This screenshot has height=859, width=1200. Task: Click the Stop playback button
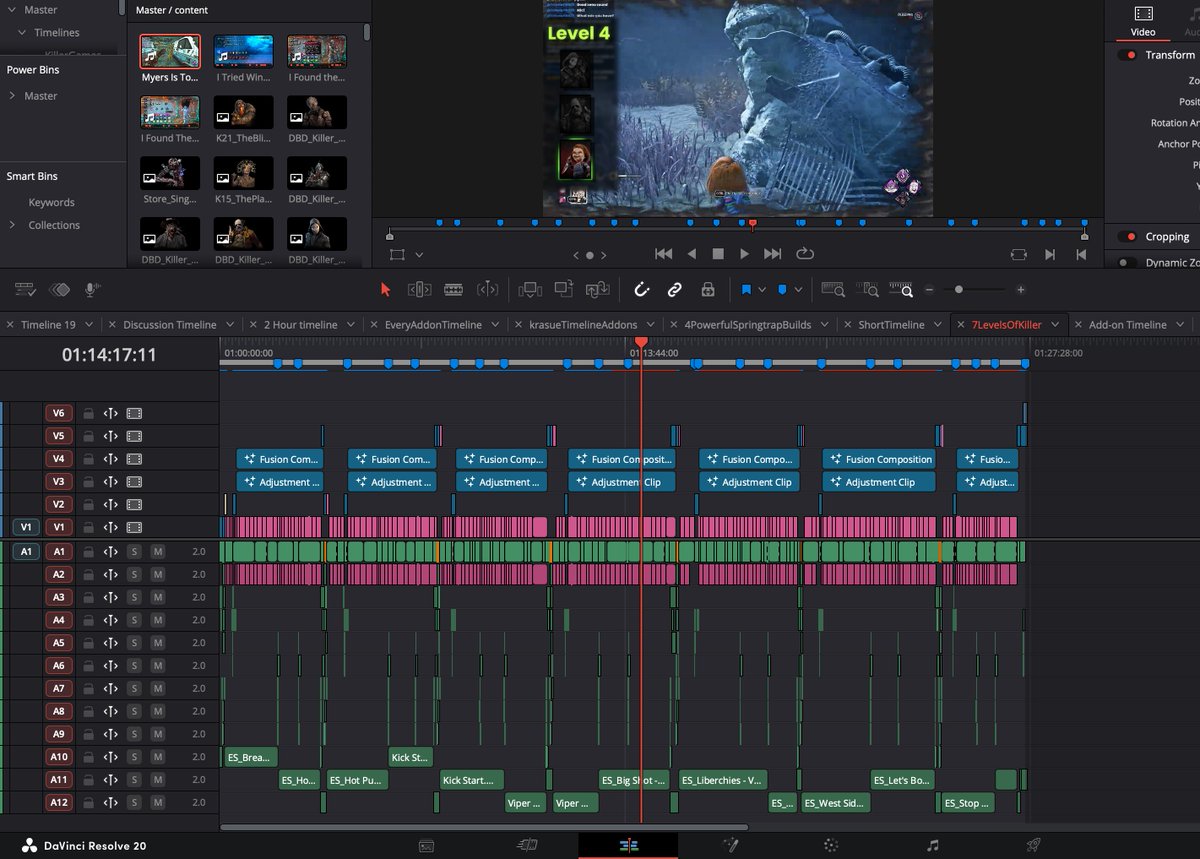coord(717,255)
